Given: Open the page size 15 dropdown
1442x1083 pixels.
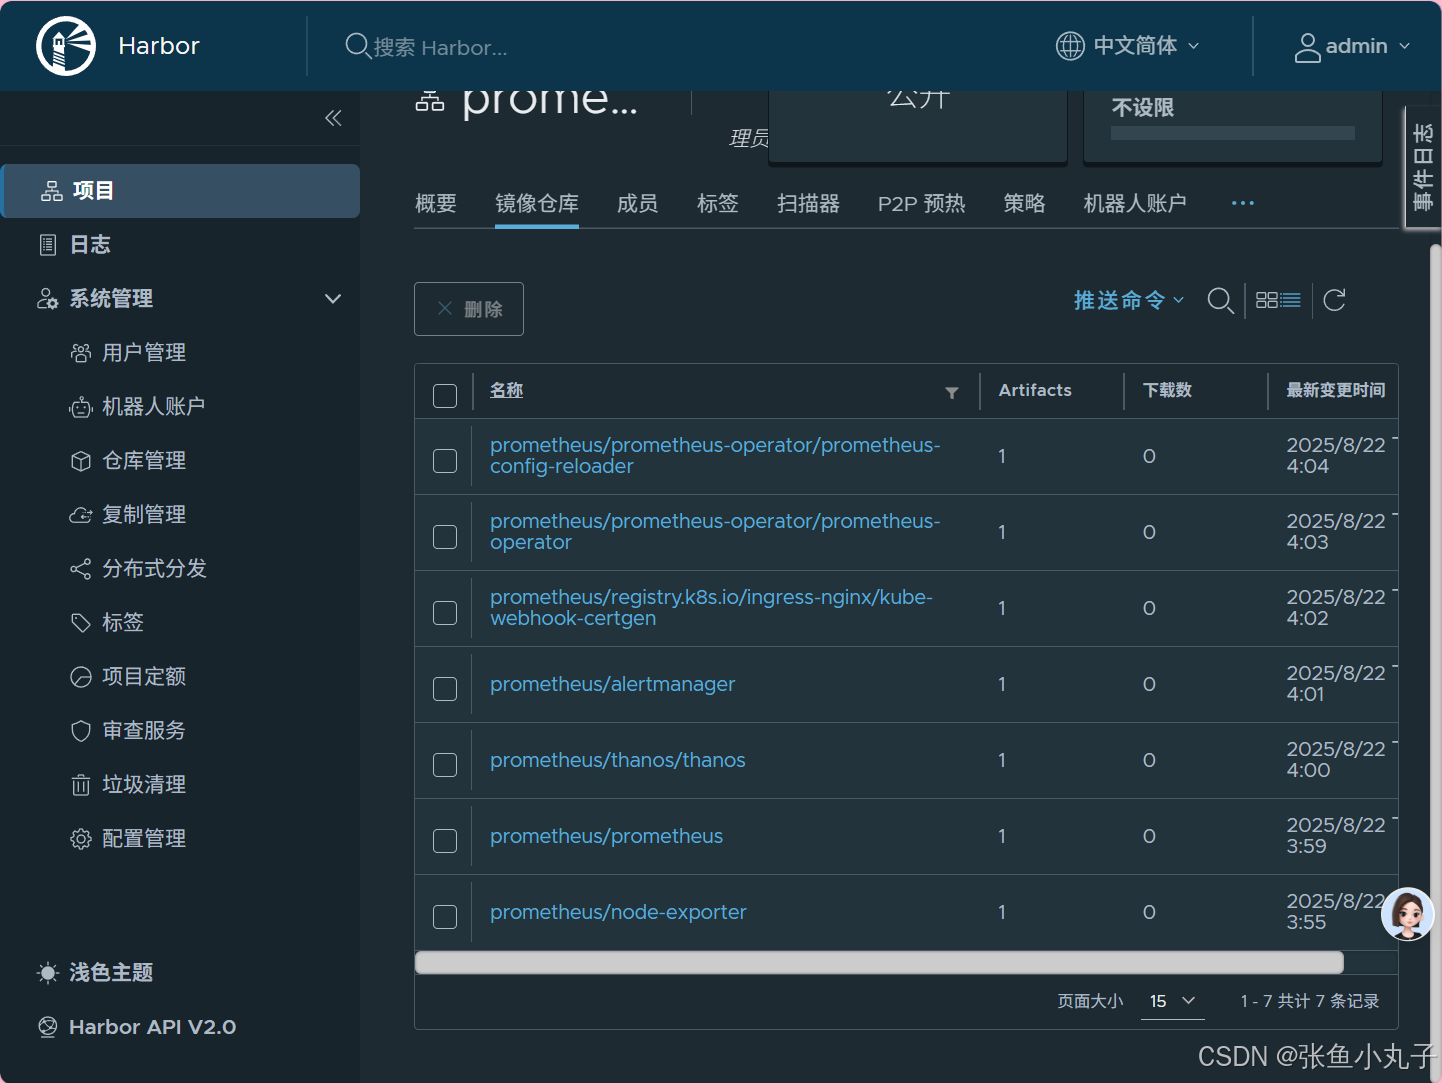Looking at the screenshot, I should click(1172, 1001).
